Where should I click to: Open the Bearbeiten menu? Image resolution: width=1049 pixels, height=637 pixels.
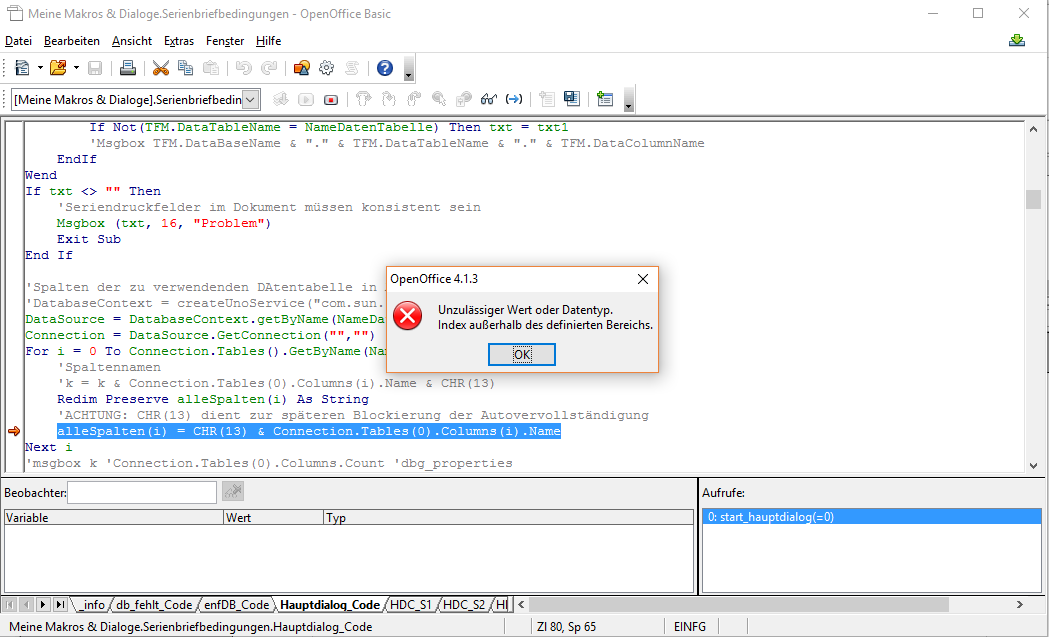[72, 41]
